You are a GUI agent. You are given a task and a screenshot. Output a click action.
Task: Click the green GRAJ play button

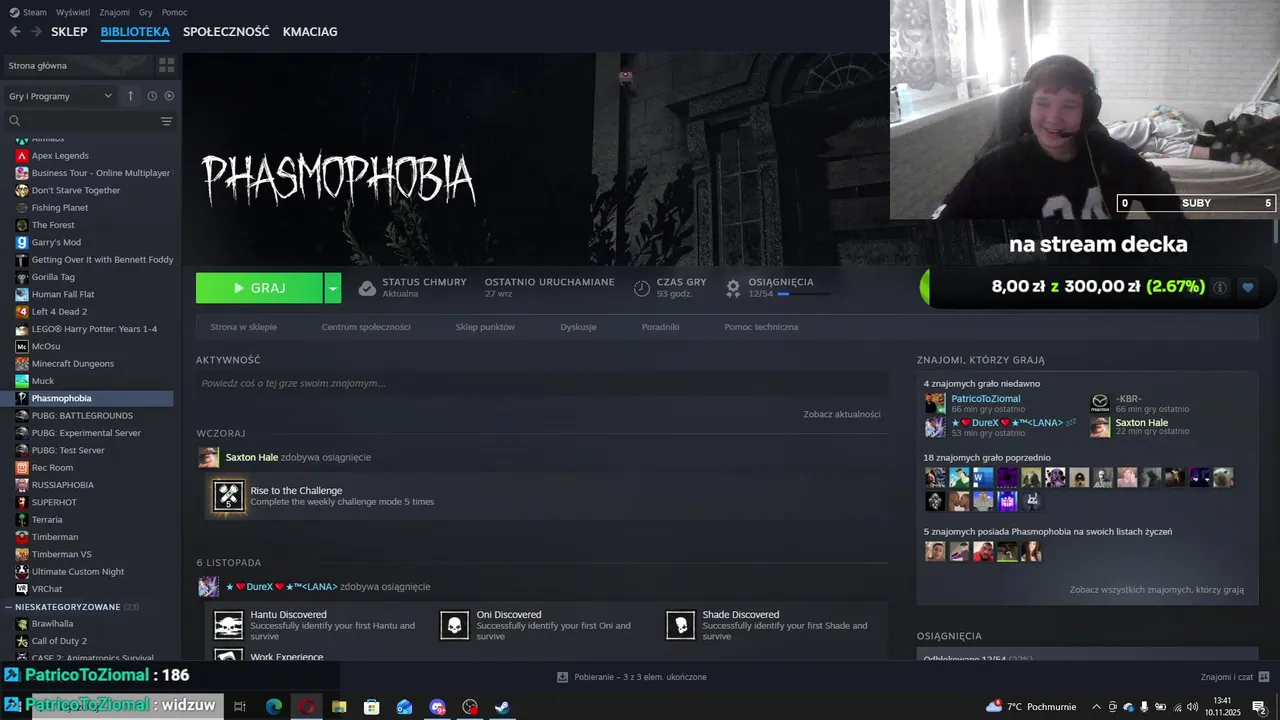[259, 288]
